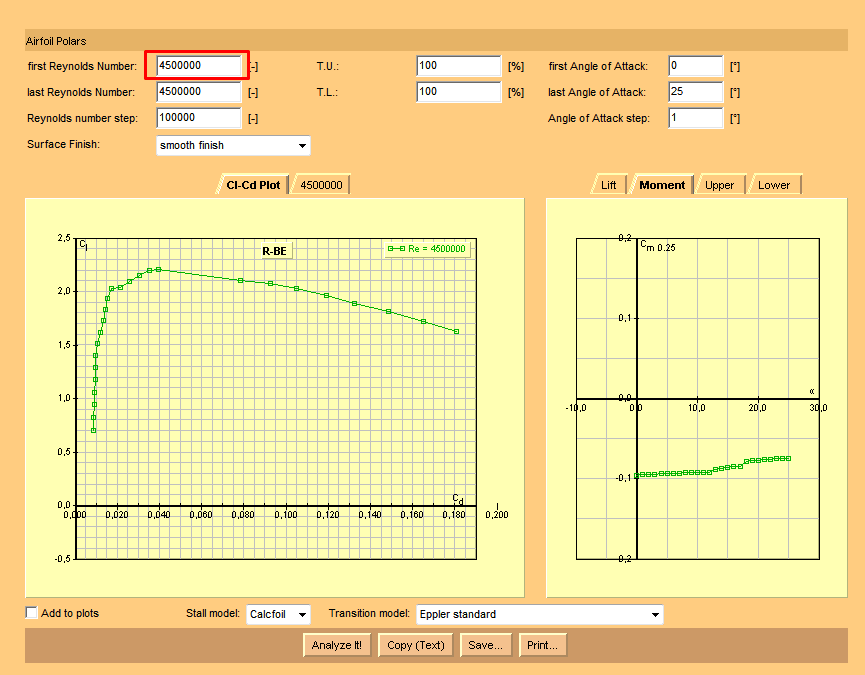Image resolution: width=865 pixels, height=675 pixels.
Task: Open the Upper tab
Action: (x=719, y=185)
